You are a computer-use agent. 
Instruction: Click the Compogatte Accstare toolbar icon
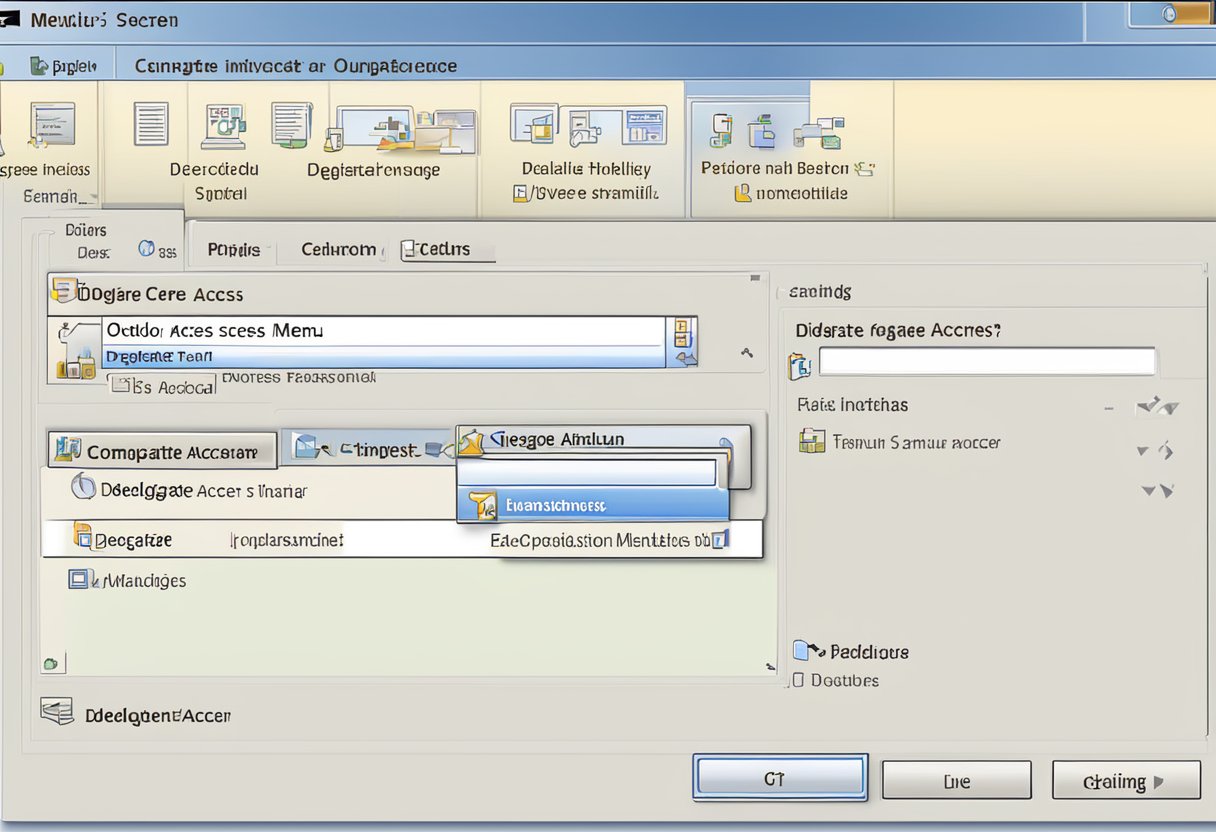point(160,450)
